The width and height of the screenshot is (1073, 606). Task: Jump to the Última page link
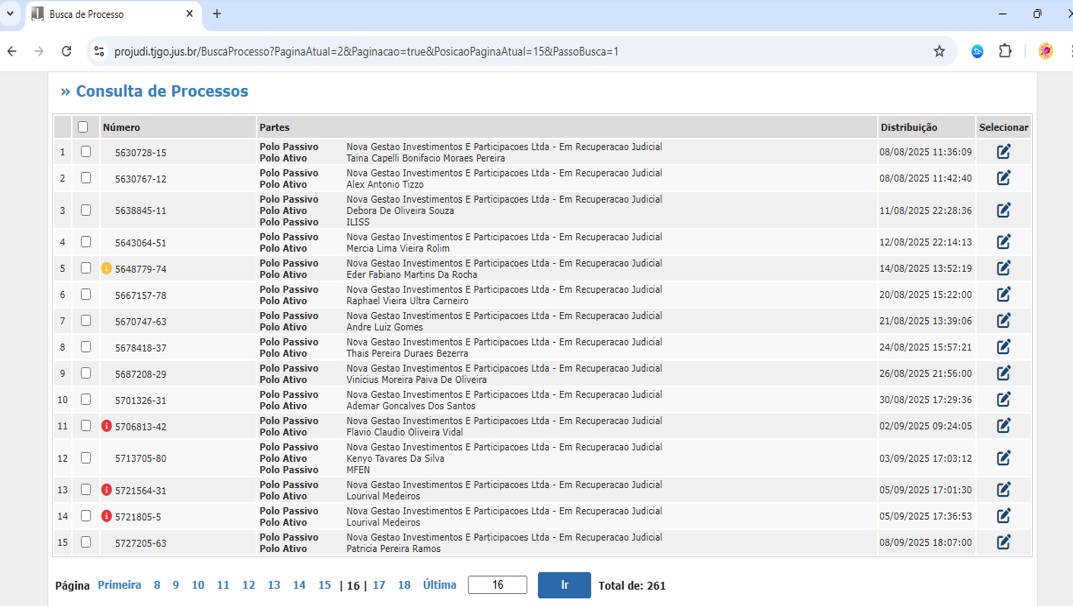439,585
